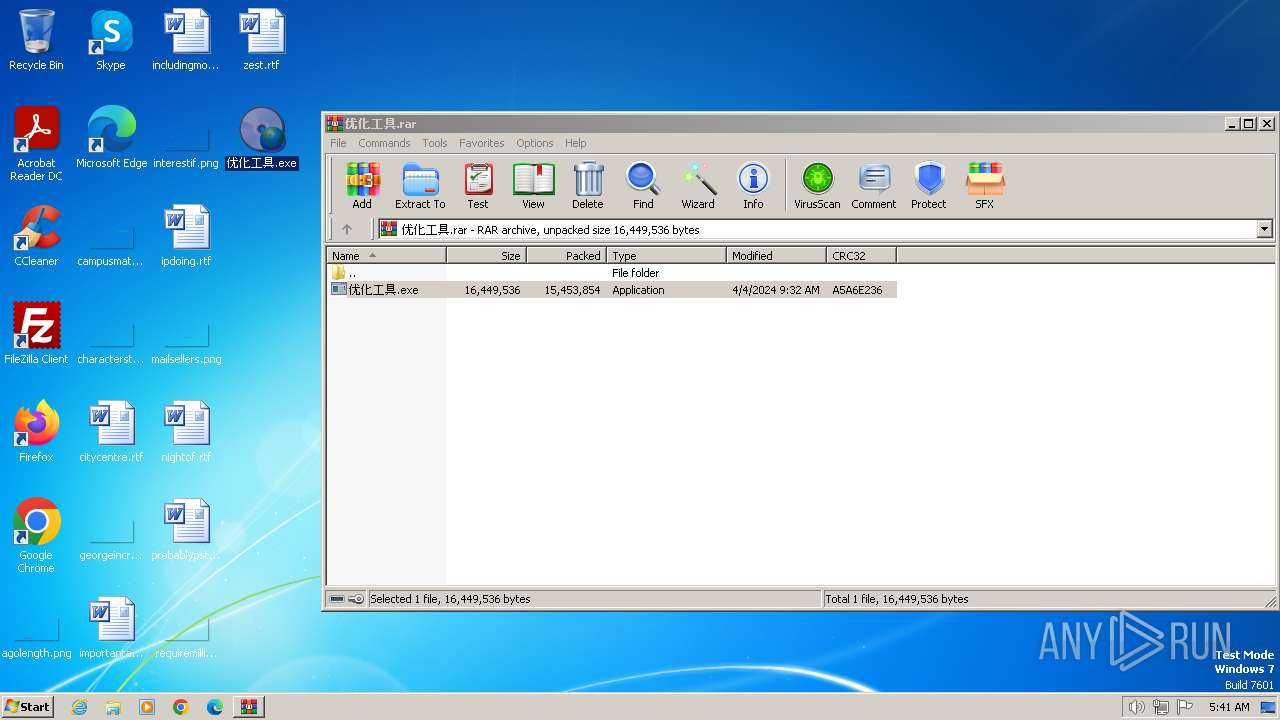
Task: Open Recycle Bin desktop icon
Action: point(36,41)
